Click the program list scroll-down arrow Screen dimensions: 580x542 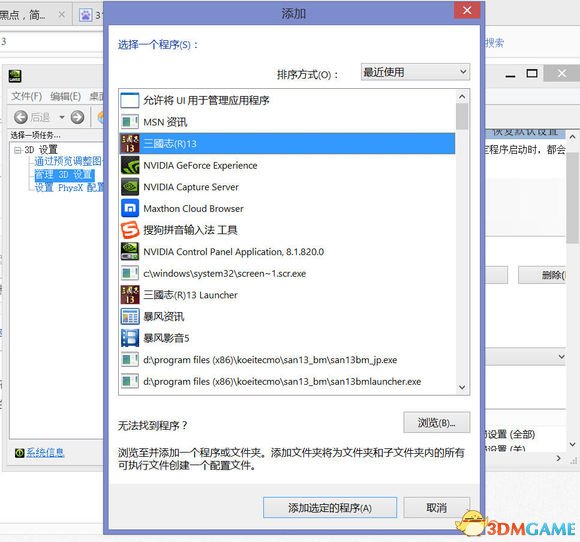pos(462,387)
